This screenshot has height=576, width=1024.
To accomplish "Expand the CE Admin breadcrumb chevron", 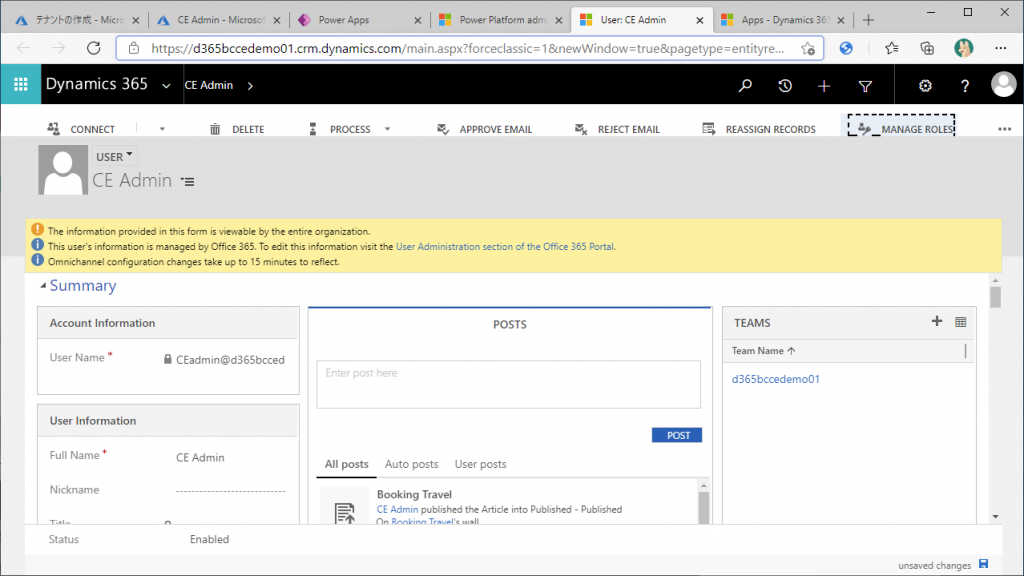I will click(250, 86).
